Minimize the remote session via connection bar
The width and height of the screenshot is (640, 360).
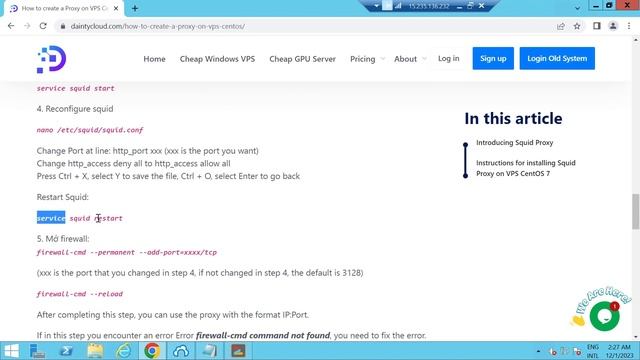[x=460, y=6]
